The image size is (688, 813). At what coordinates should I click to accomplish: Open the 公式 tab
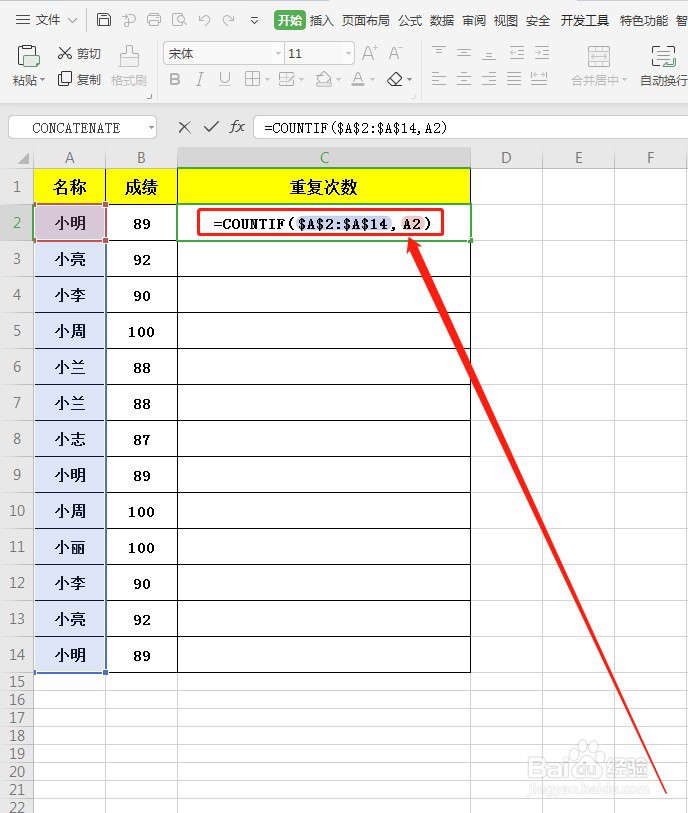tap(410, 20)
